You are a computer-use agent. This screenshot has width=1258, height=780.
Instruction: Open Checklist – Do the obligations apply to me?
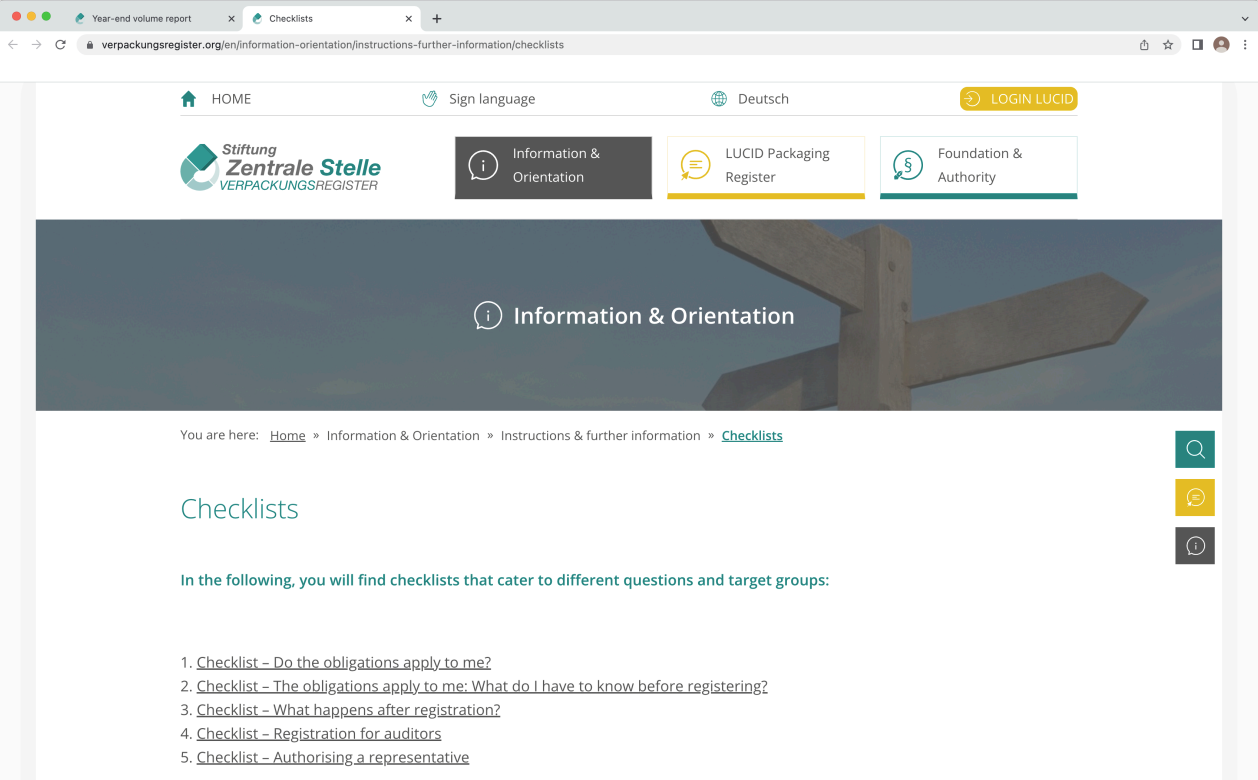click(x=343, y=662)
